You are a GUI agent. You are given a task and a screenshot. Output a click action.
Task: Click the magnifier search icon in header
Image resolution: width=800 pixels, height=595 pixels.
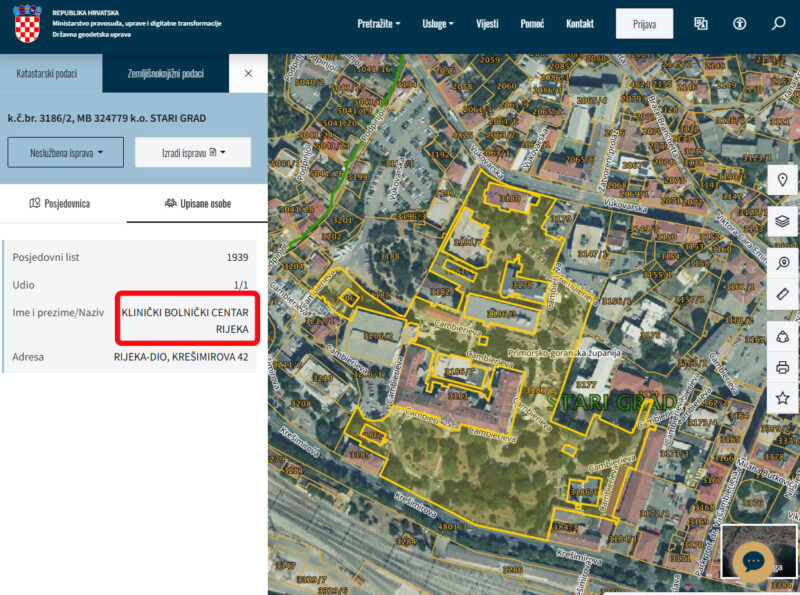[x=778, y=23]
